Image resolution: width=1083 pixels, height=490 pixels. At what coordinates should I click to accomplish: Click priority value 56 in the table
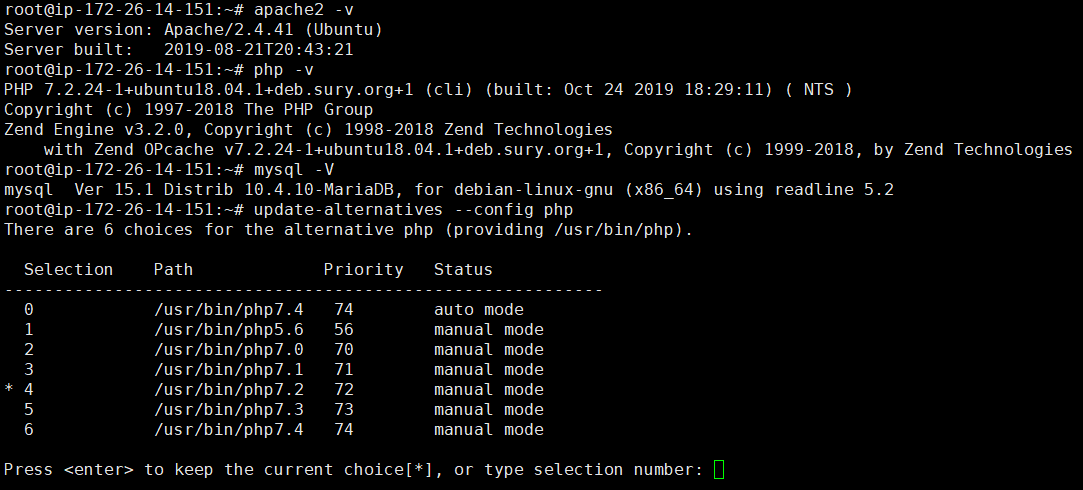click(x=343, y=330)
